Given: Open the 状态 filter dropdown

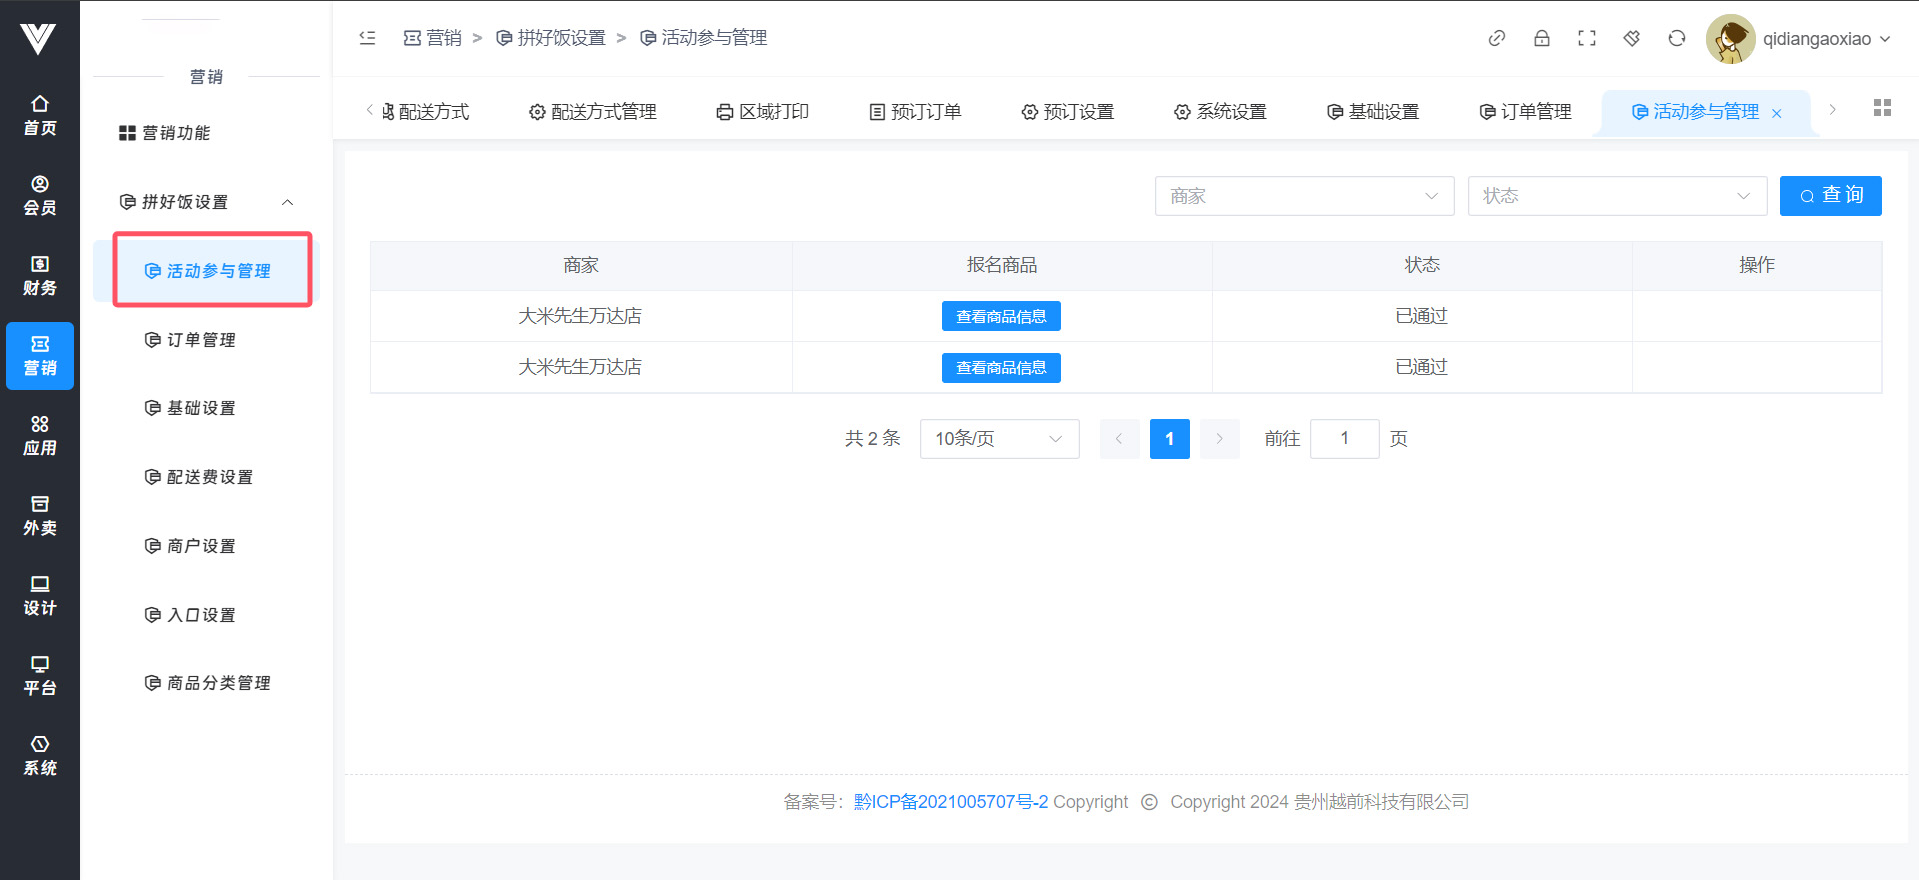Looking at the screenshot, I should [x=1616, y=196].
